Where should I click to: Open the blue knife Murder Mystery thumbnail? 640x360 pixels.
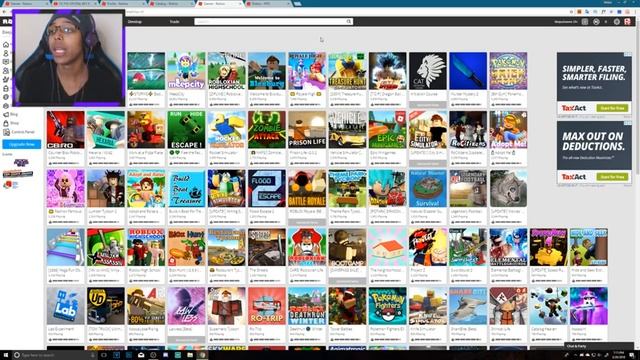tap(468, 71)
